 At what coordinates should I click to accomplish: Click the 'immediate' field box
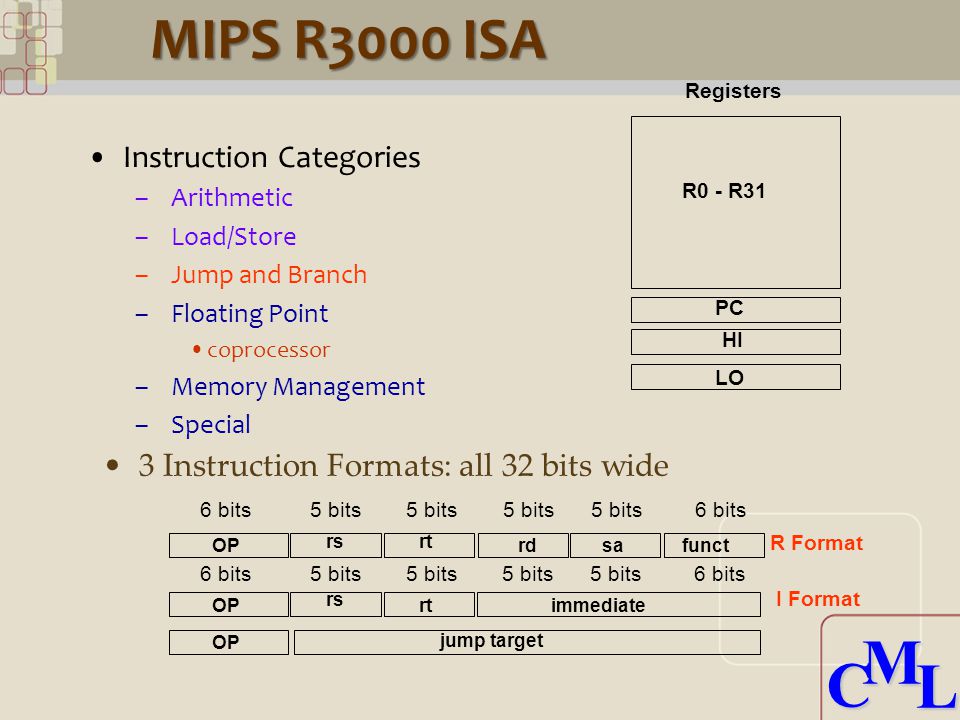619,604
